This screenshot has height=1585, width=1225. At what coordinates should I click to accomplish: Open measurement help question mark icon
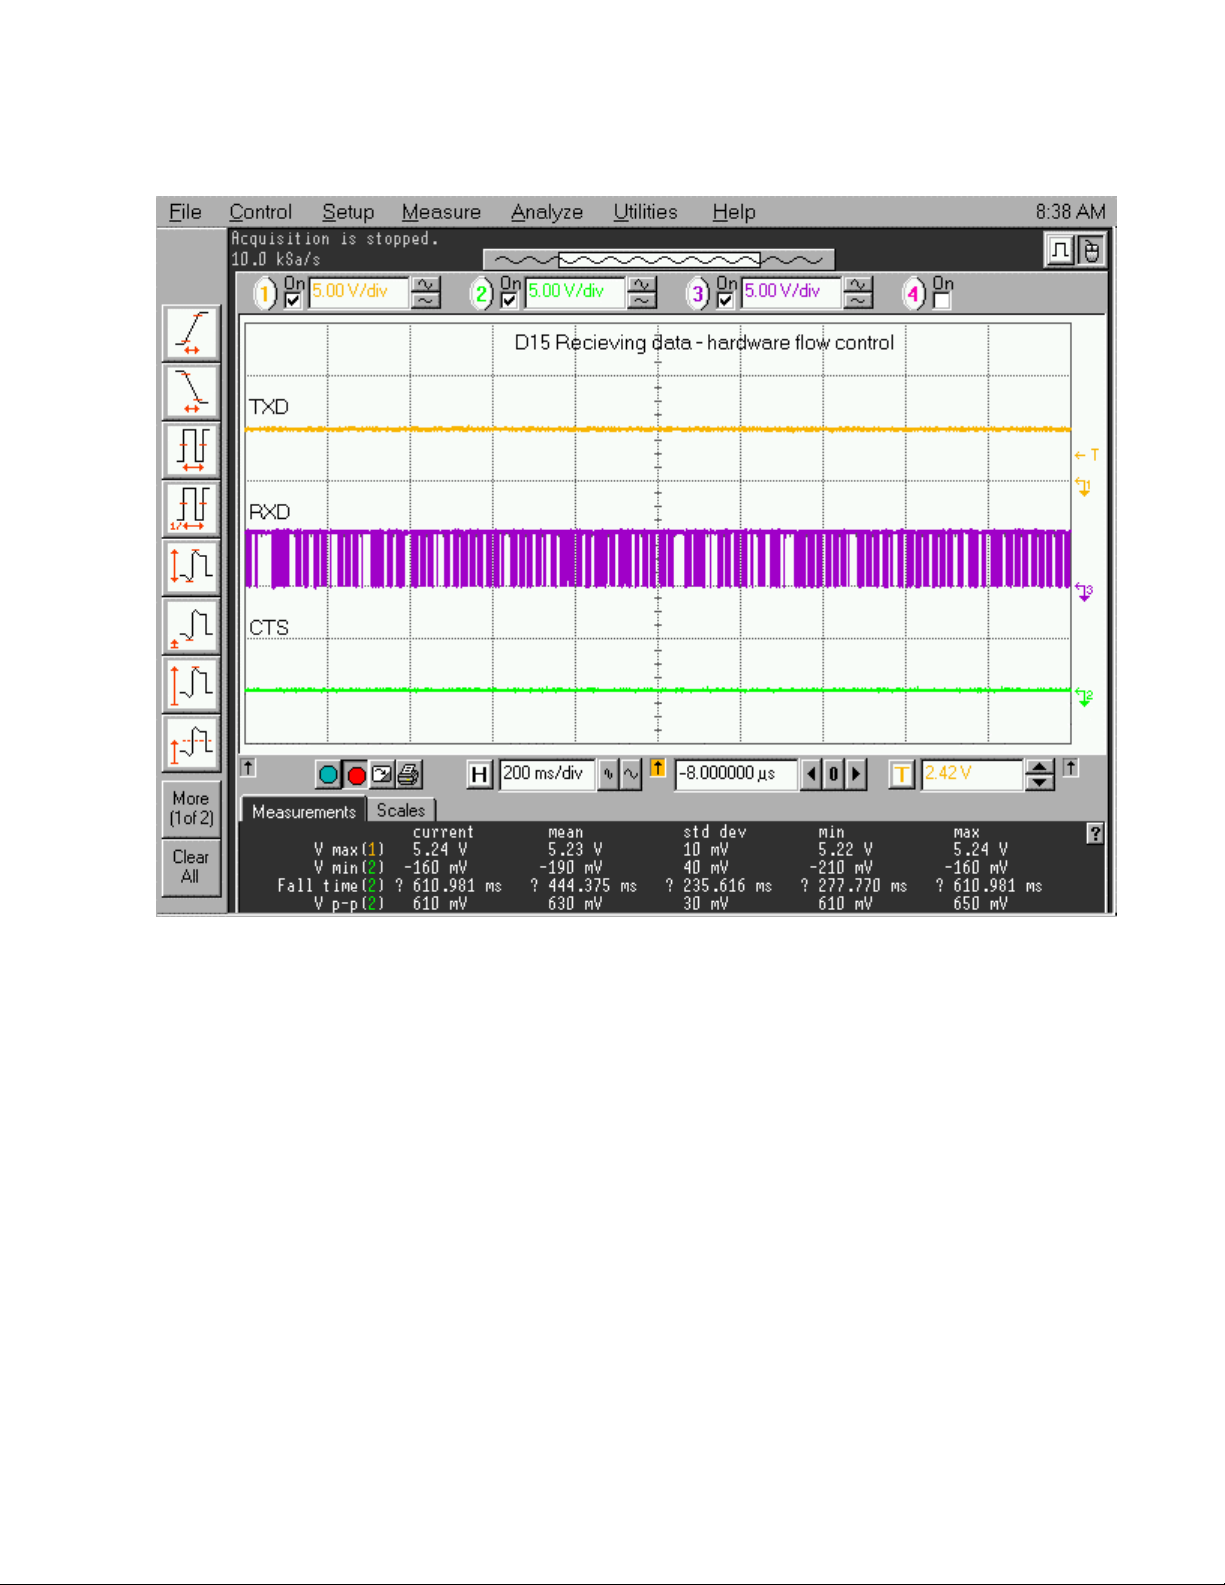1095,833
